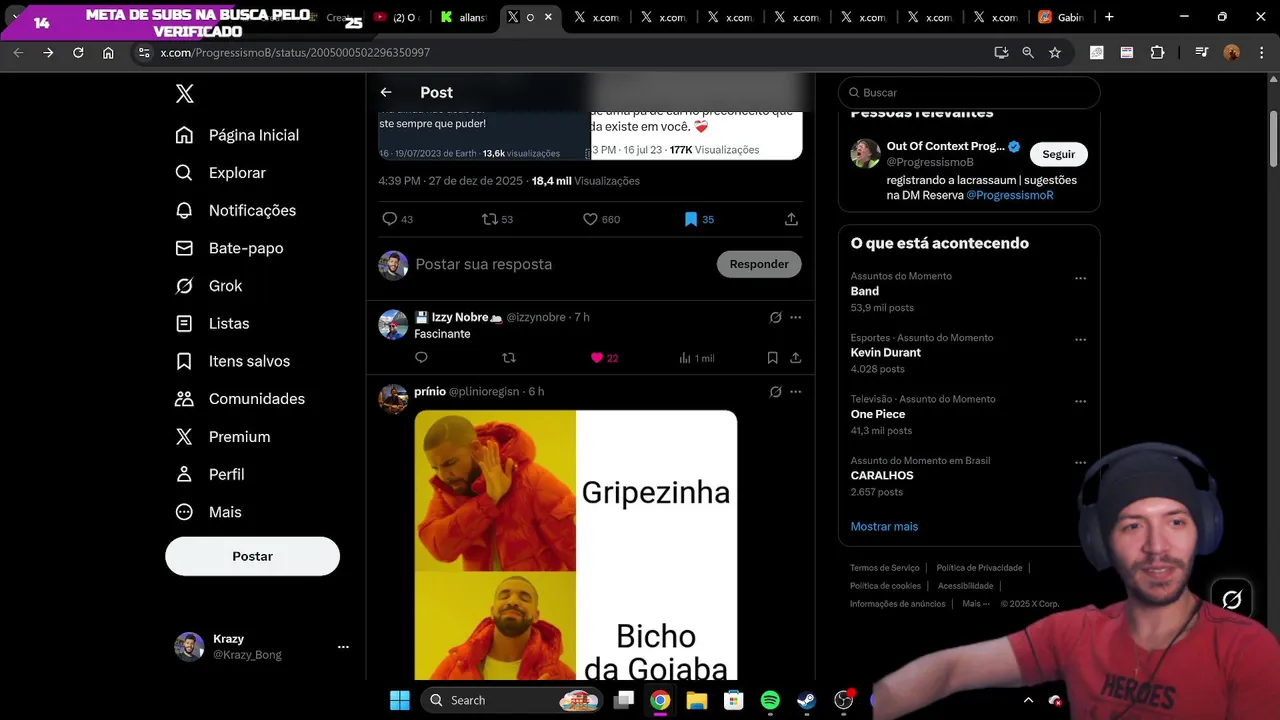This screenshot has width=1280, height=720.
Task: Open the Grok icon in sidebar
Action: point(184,286)
